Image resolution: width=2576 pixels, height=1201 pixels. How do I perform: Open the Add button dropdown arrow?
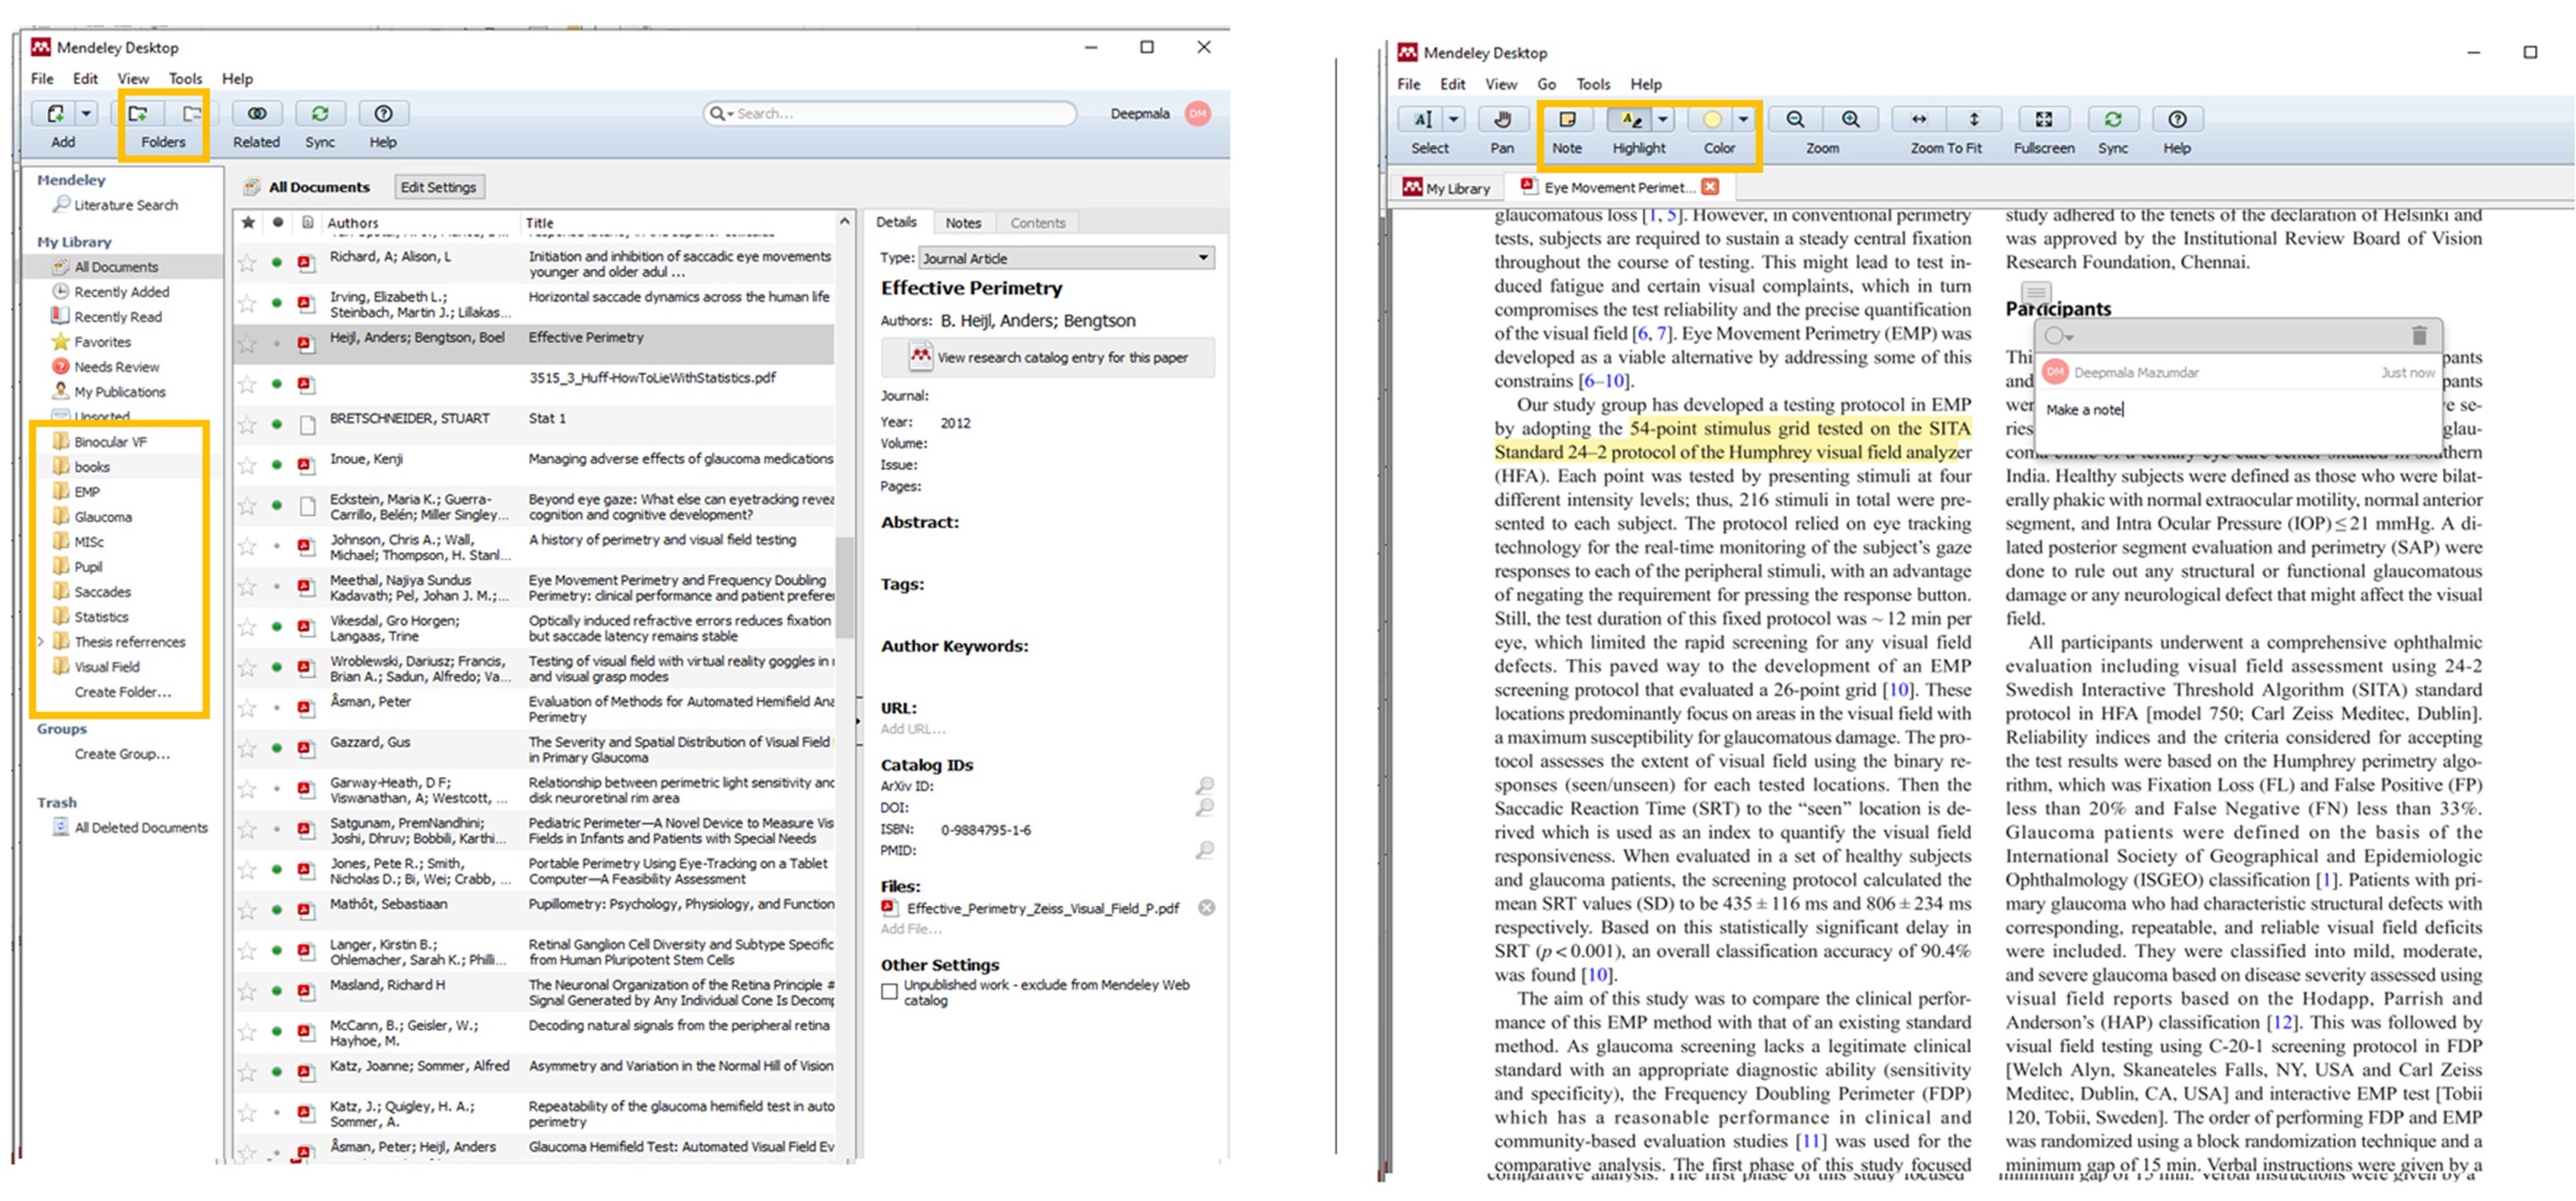pos(86,114)
